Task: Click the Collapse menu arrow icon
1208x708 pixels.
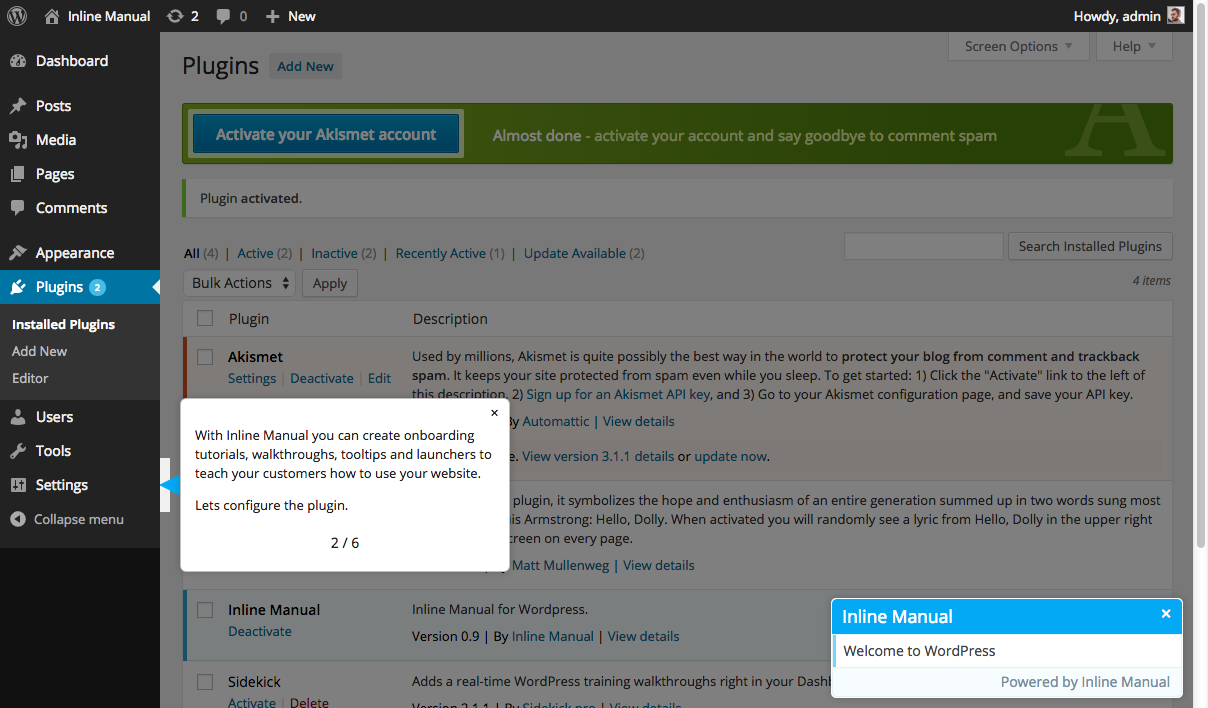Action: coord(17,519)
